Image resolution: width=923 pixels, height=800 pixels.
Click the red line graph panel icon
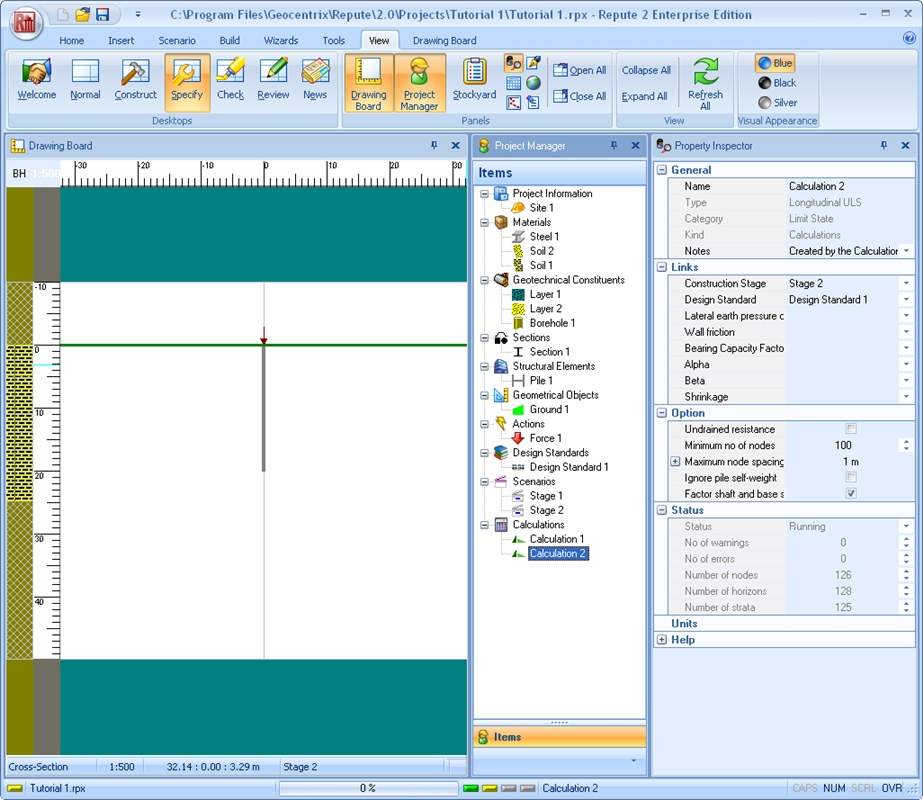point(513,102)
